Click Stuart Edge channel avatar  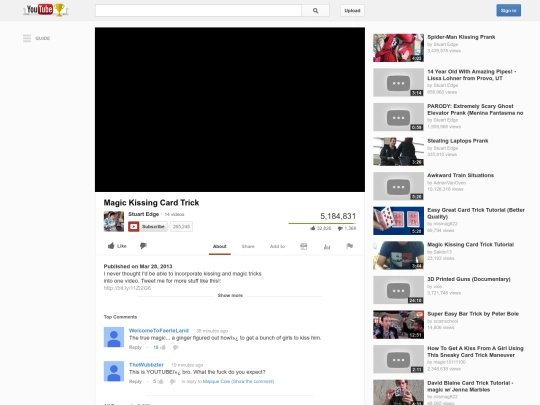(x=114, y=221)
